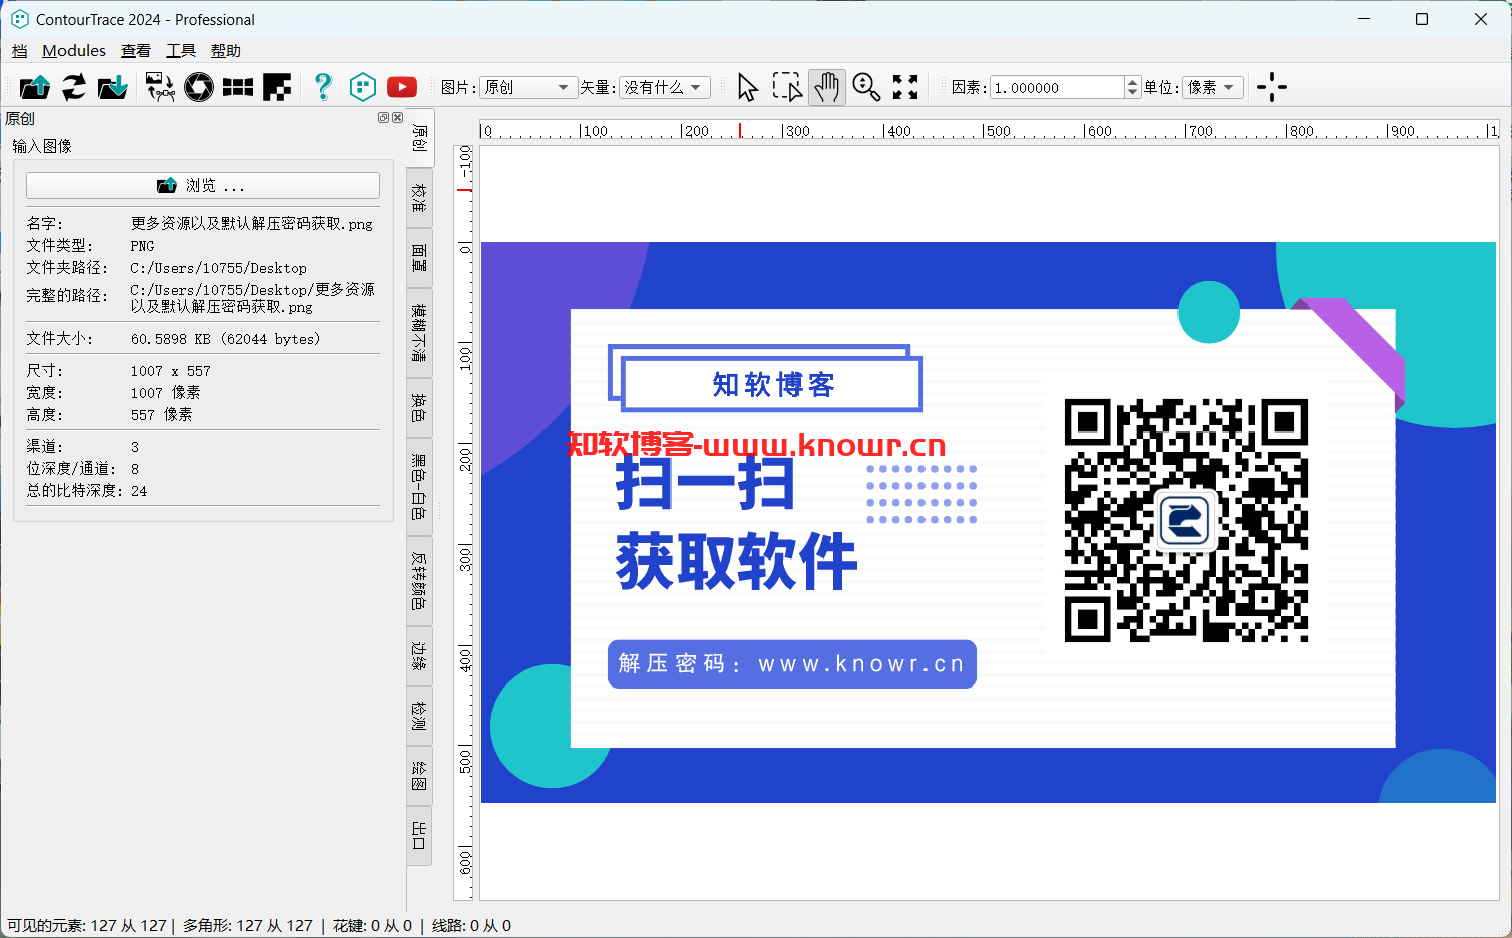Select the zoom magnifier tool
Image resolution: width=1512 pixels, height=938 pixels.
[866, 87]
